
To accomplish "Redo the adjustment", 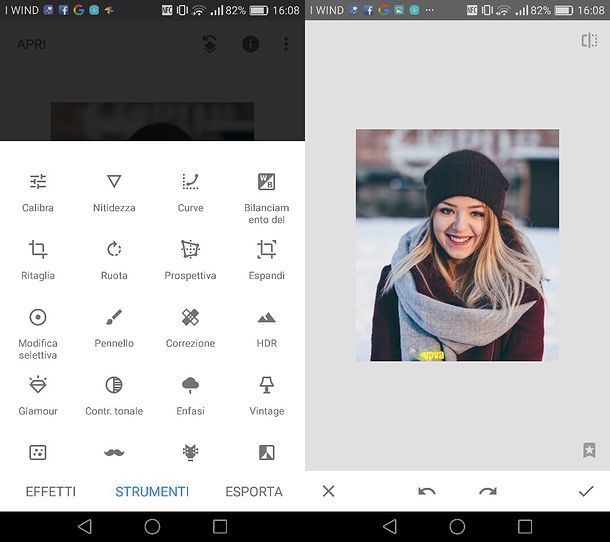I will pos(488,491).
